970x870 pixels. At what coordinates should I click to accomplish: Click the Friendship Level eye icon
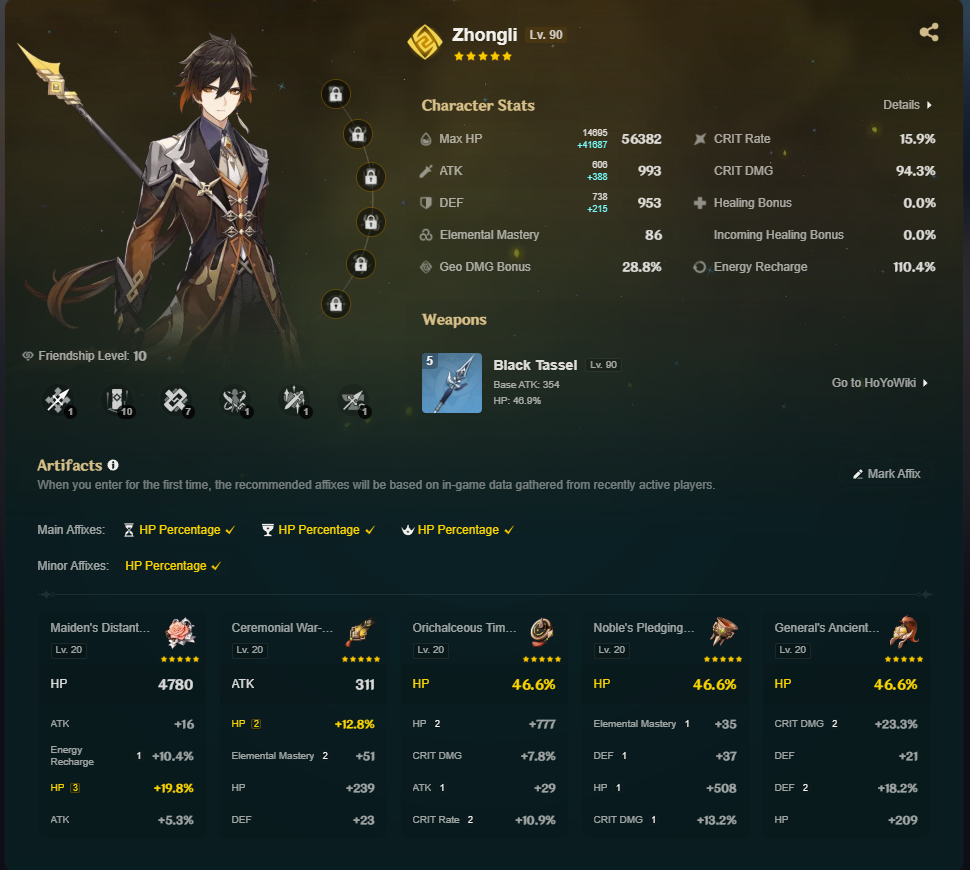28,356
